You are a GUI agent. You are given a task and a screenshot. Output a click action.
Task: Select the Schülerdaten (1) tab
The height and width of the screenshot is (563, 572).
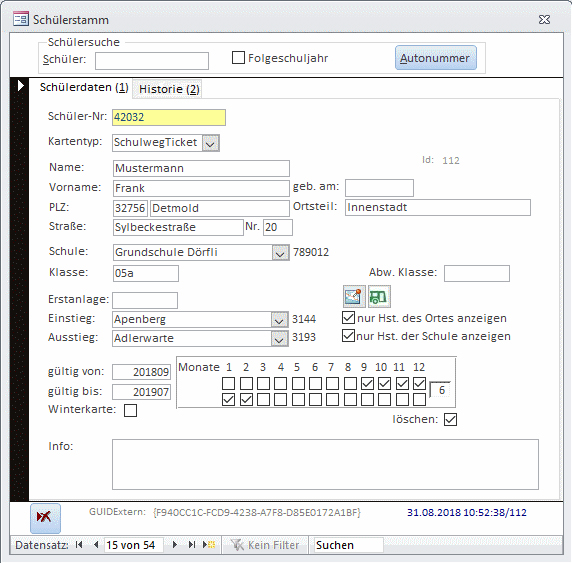[x=84, y=88]
